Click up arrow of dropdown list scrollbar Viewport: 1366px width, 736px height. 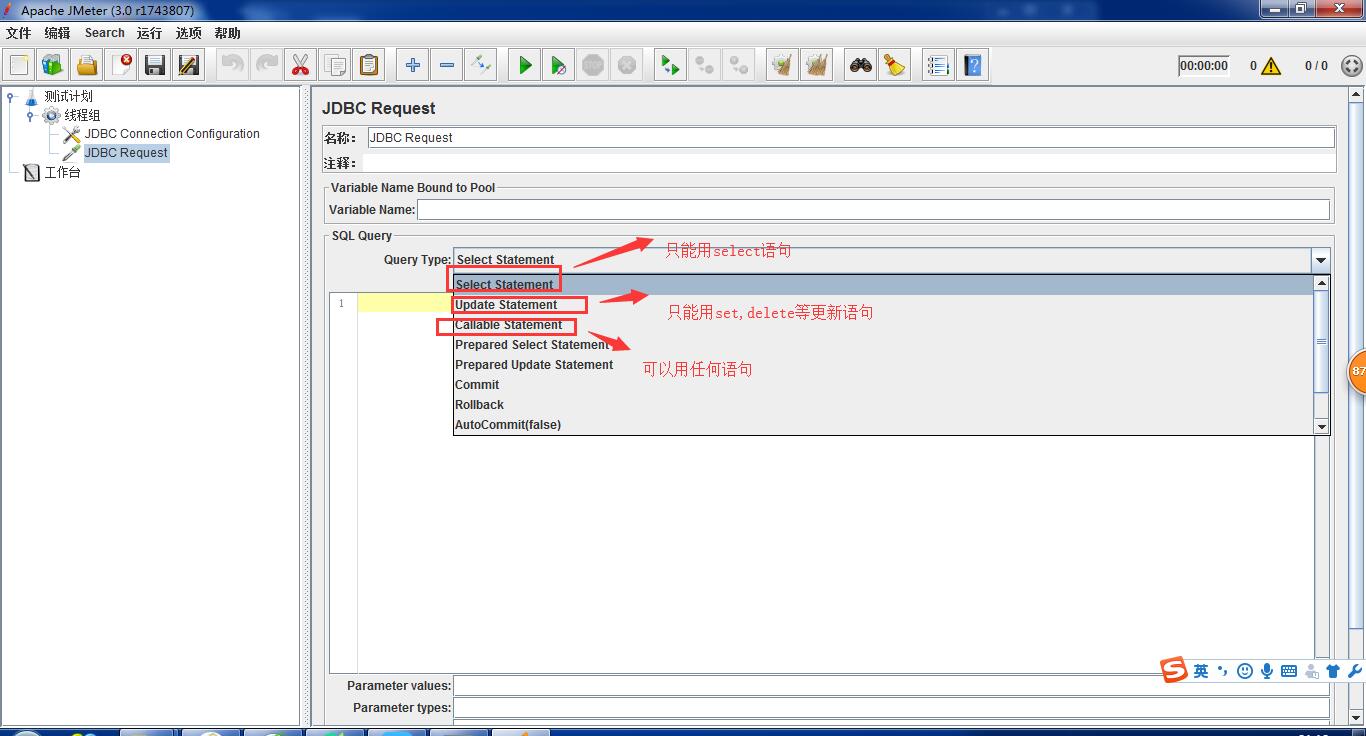coord(1321,283)
